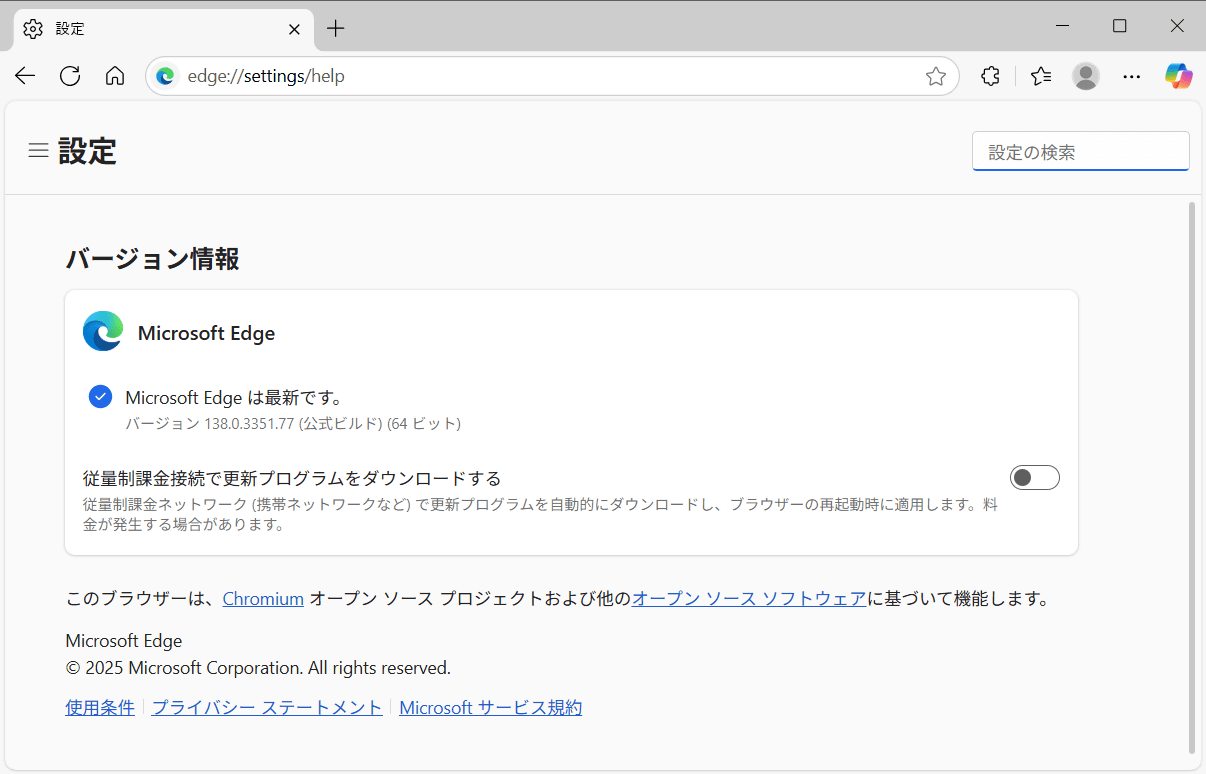Select the 設定 browser tab
This screenshot has width=1206, height=774.
[x=163, y=29]
